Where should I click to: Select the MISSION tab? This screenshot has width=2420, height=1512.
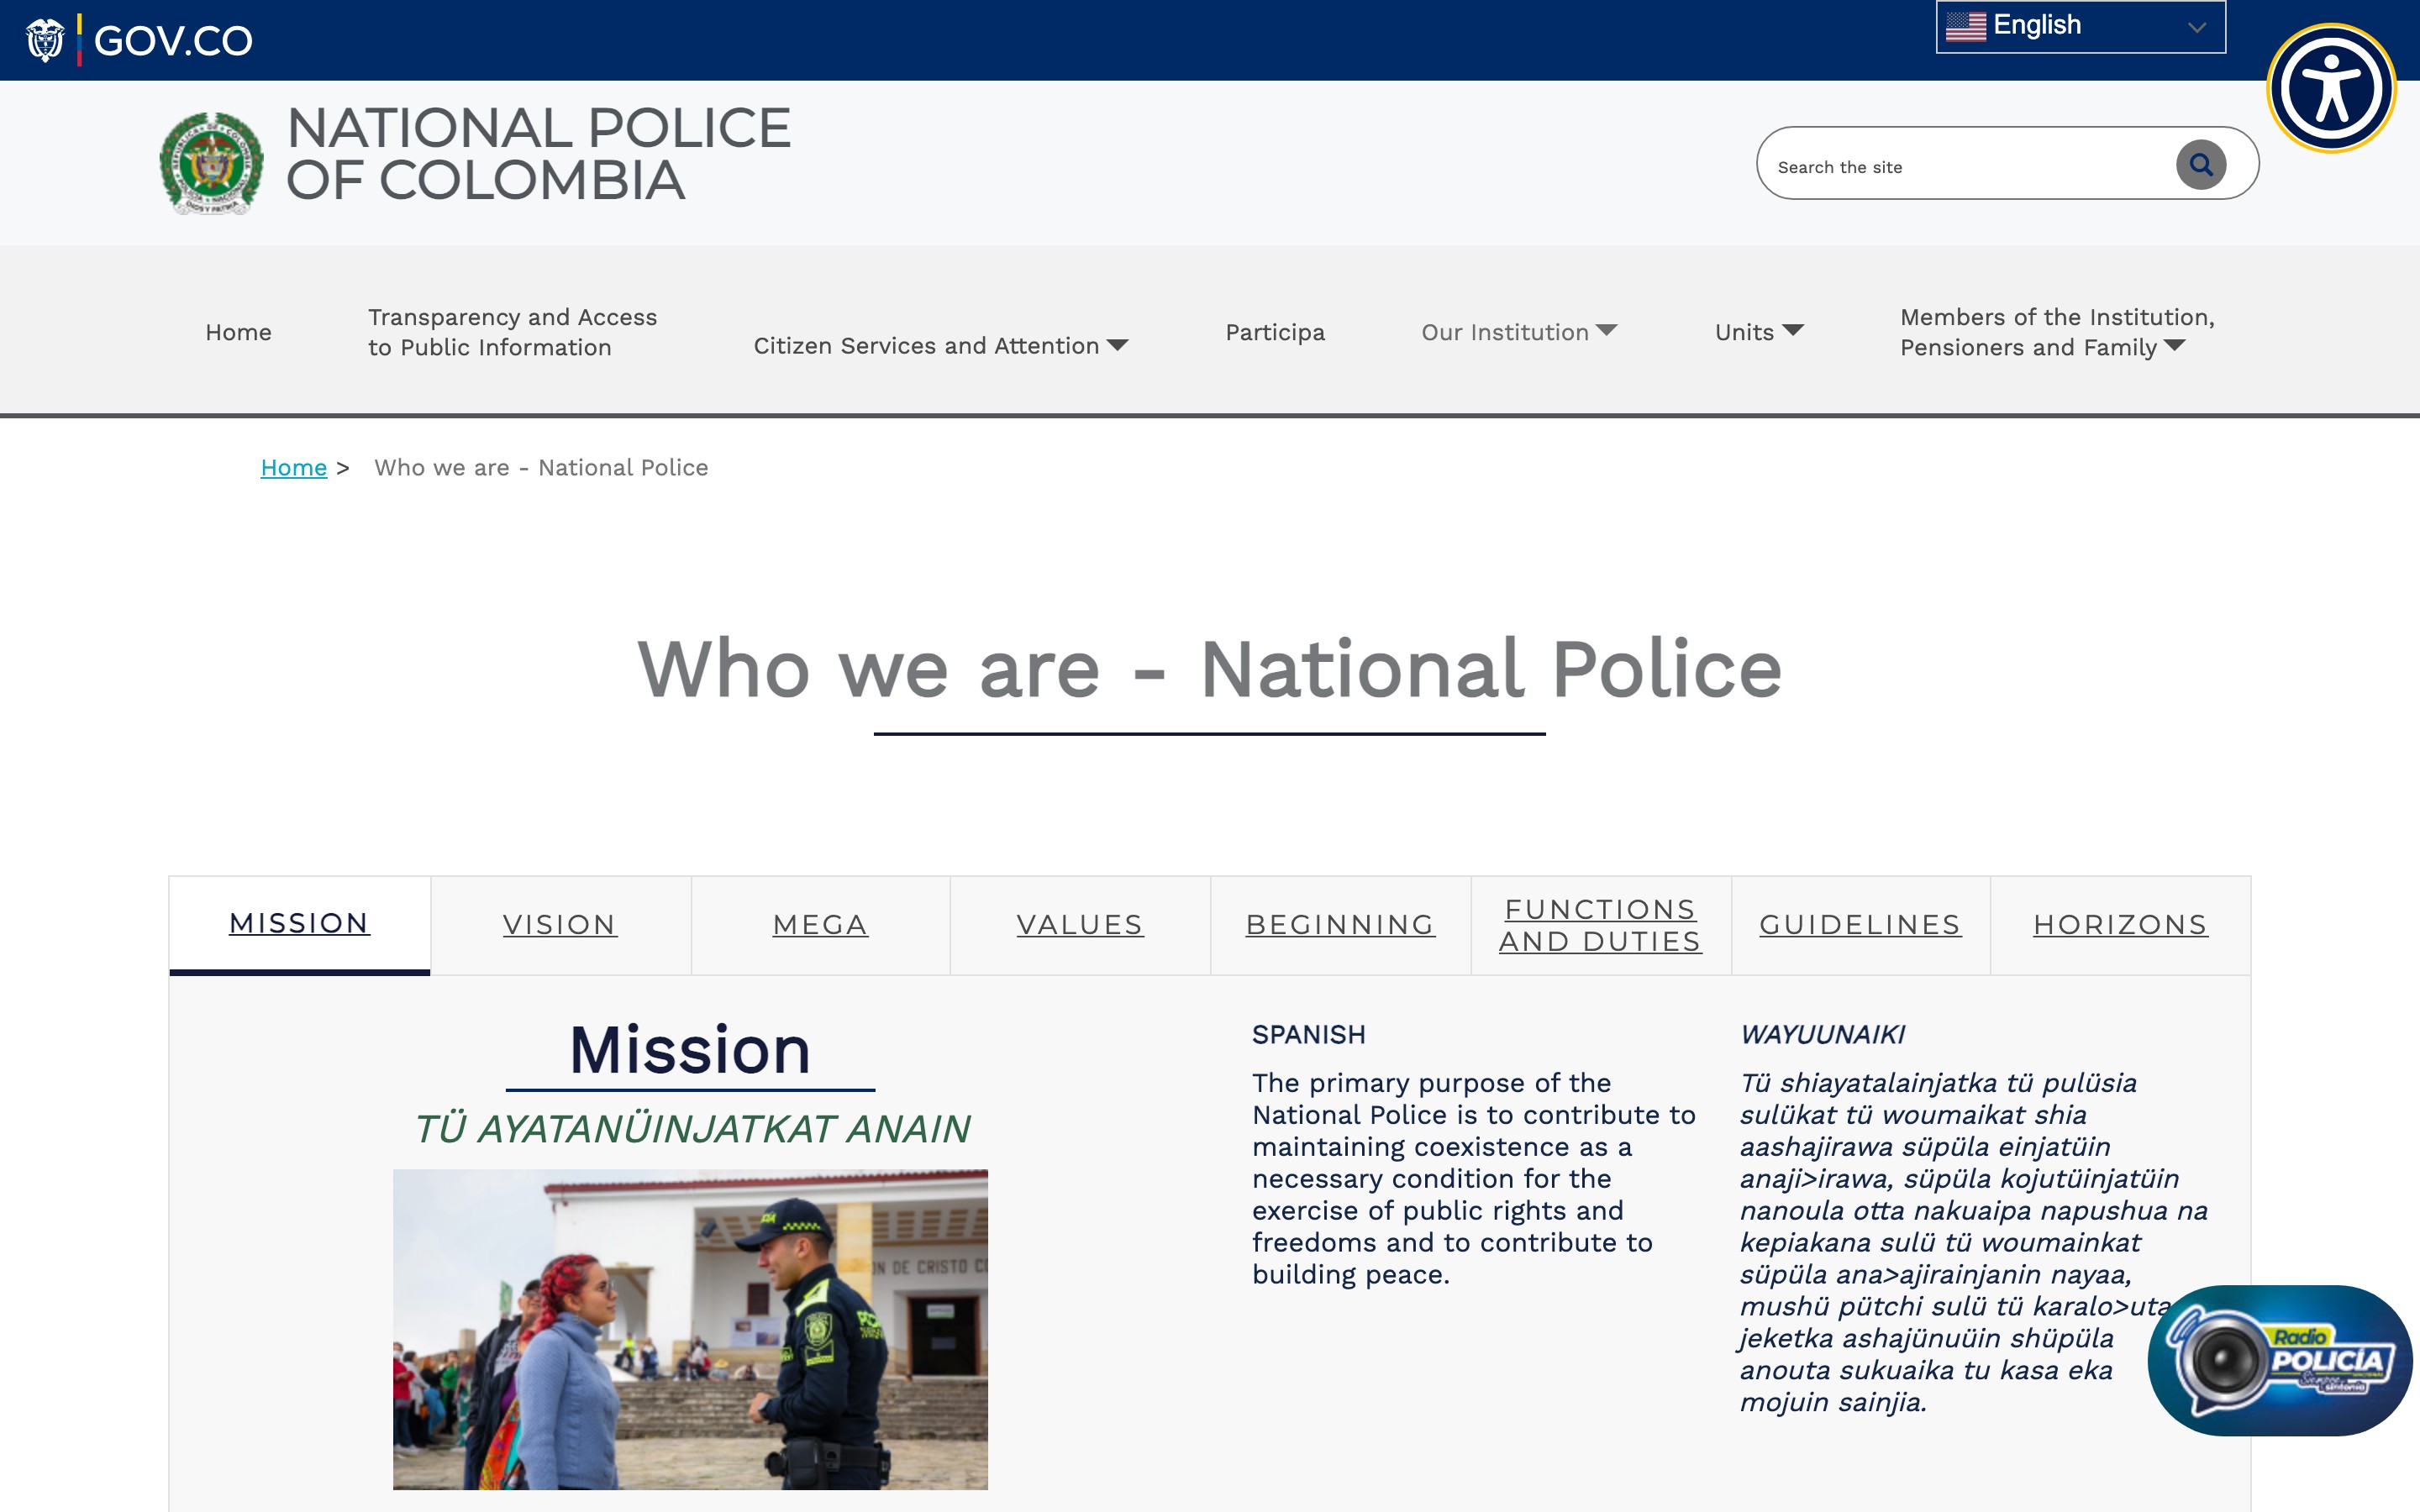pos(299,924)
